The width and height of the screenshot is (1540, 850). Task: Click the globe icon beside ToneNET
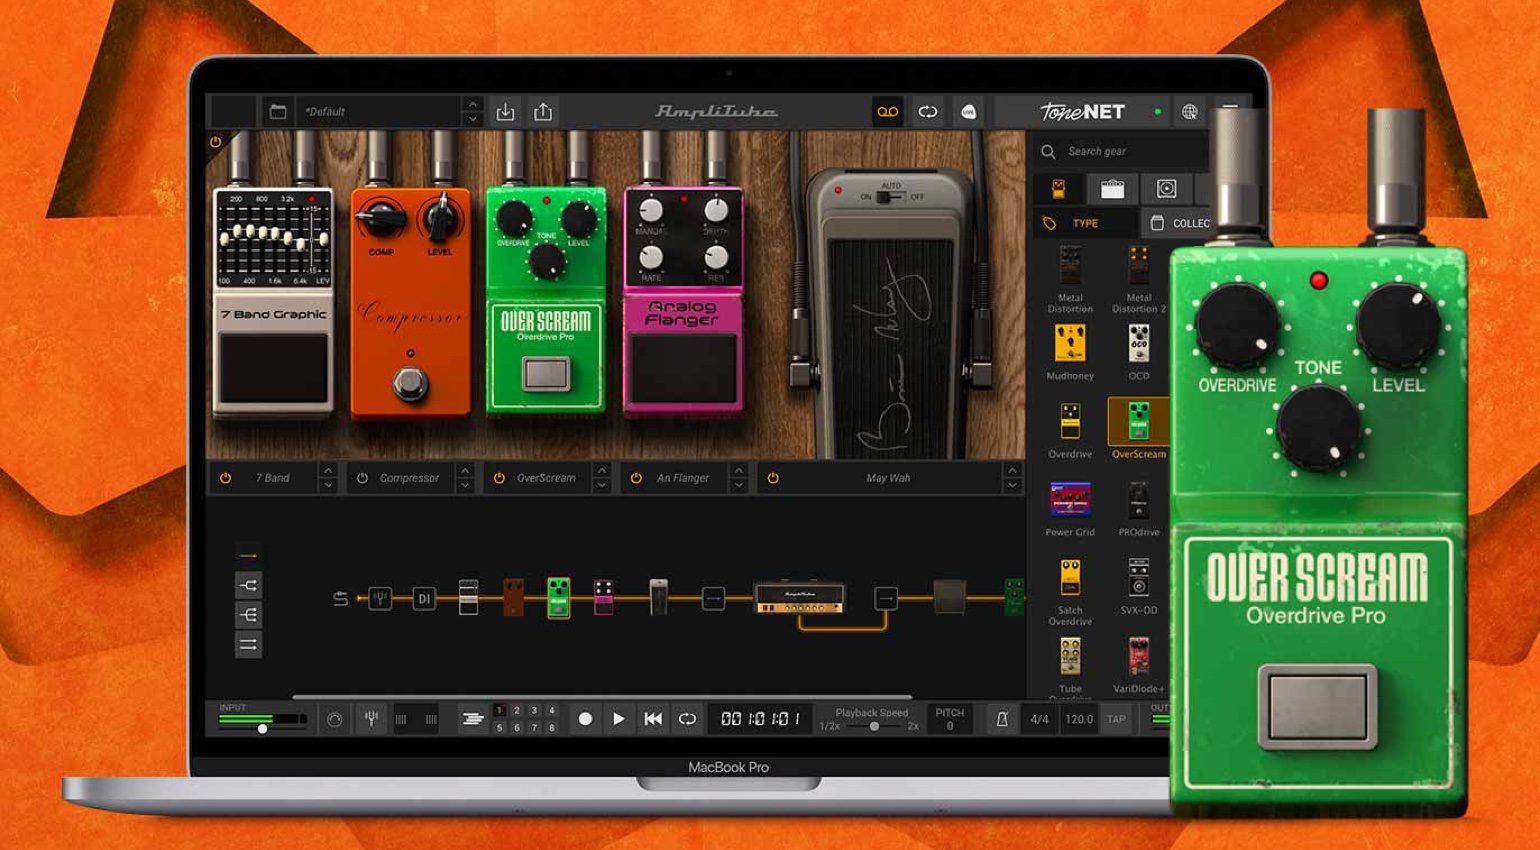1189,112
